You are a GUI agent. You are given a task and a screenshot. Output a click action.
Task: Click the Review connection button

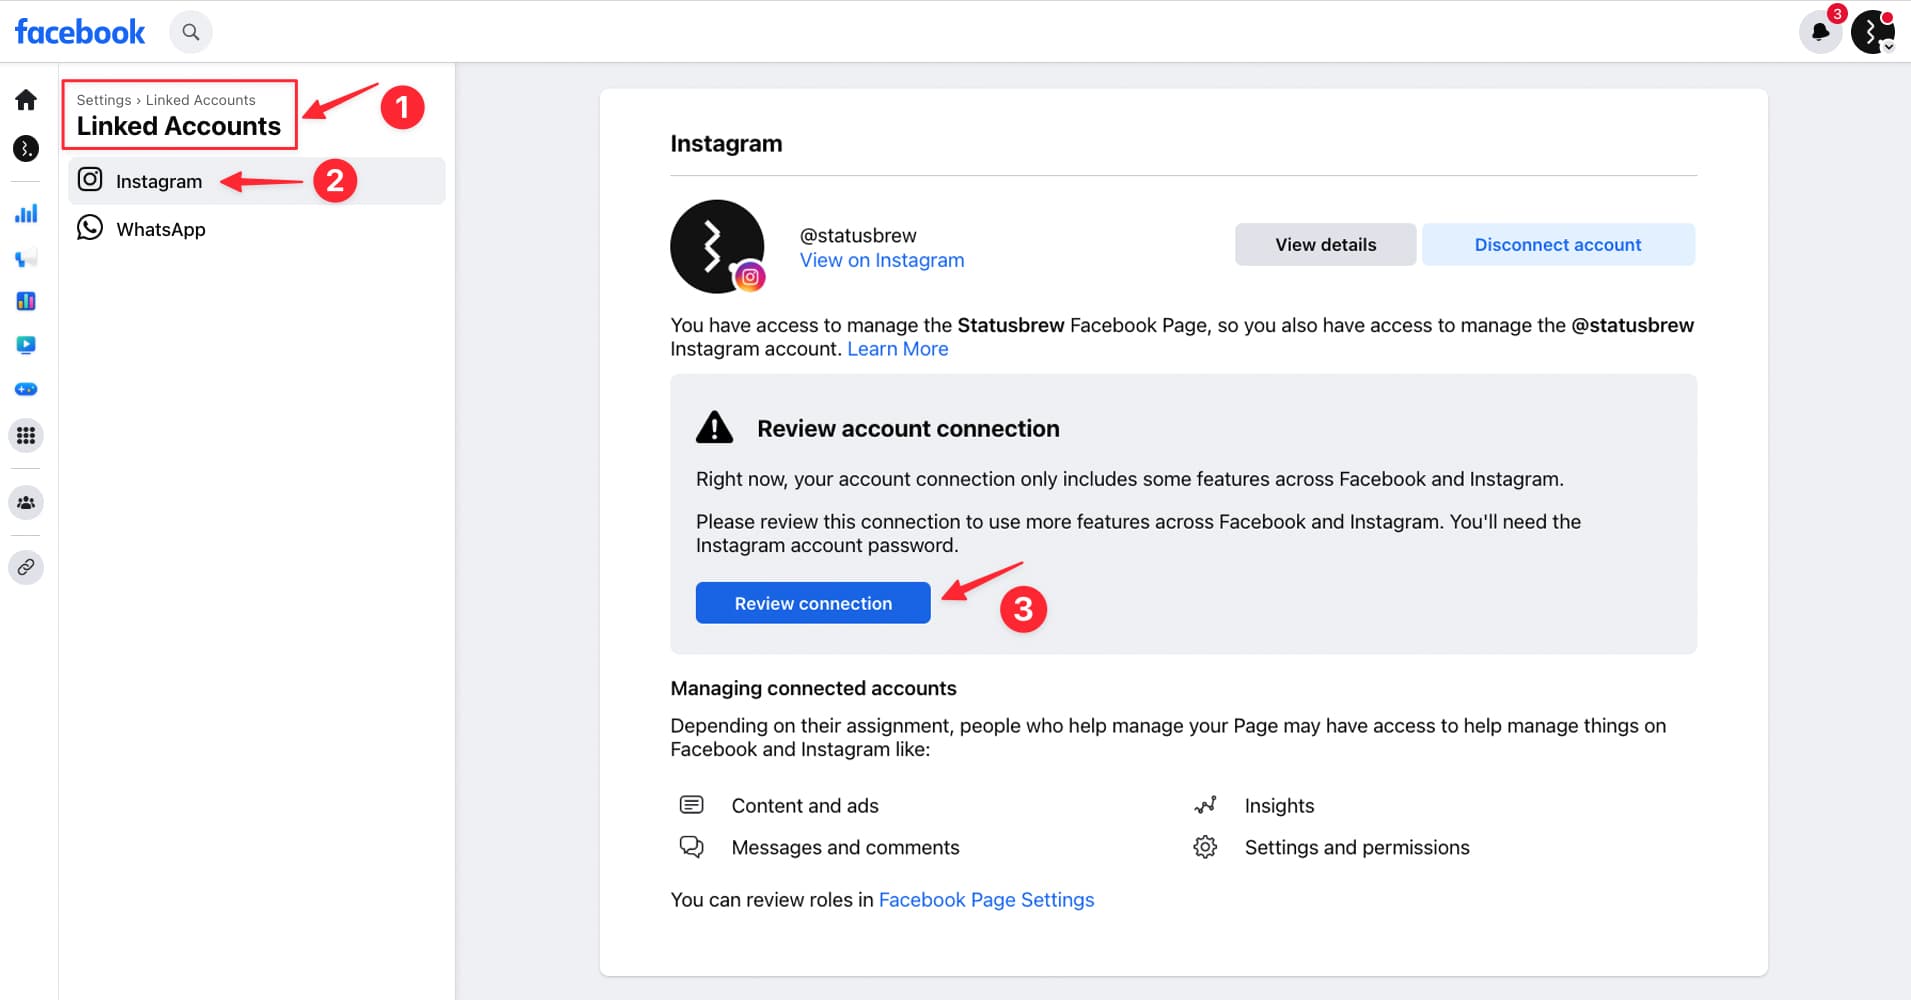pyautogui.click(x=813, y=603)
